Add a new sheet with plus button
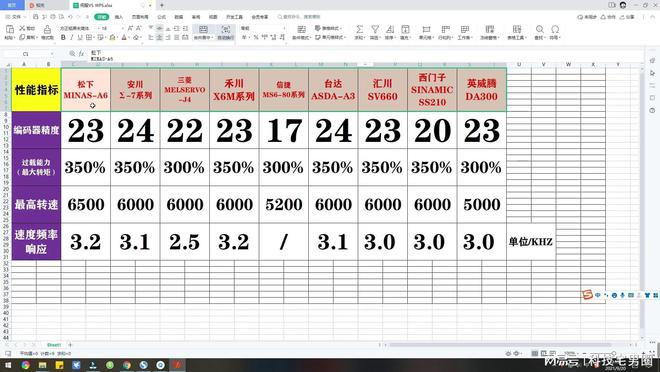This screenshot has height=372, width=660. click(70, 345)
